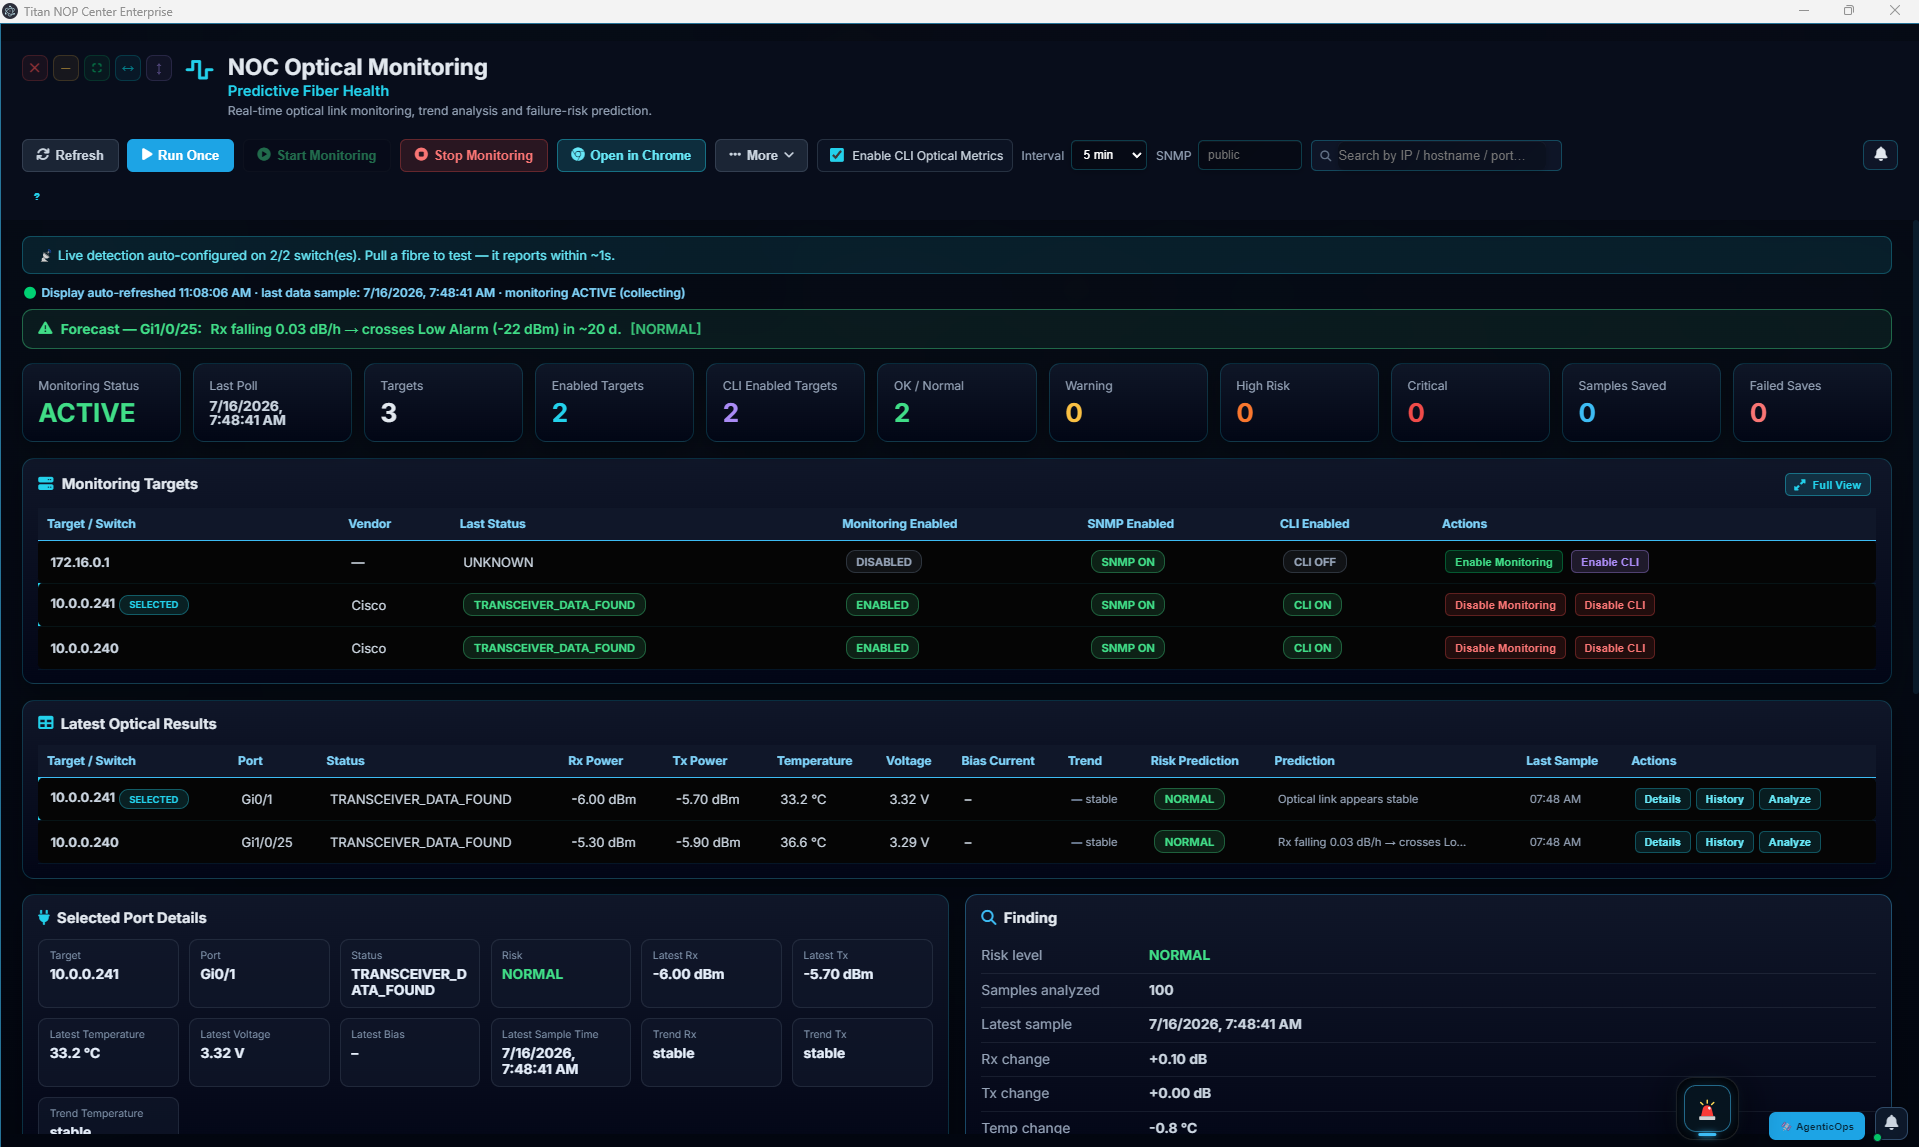Click SNMP ON badge for 10.0.0.241
The height and width of the screenshot is (1147, 1919).
(x=1128, y=605)
